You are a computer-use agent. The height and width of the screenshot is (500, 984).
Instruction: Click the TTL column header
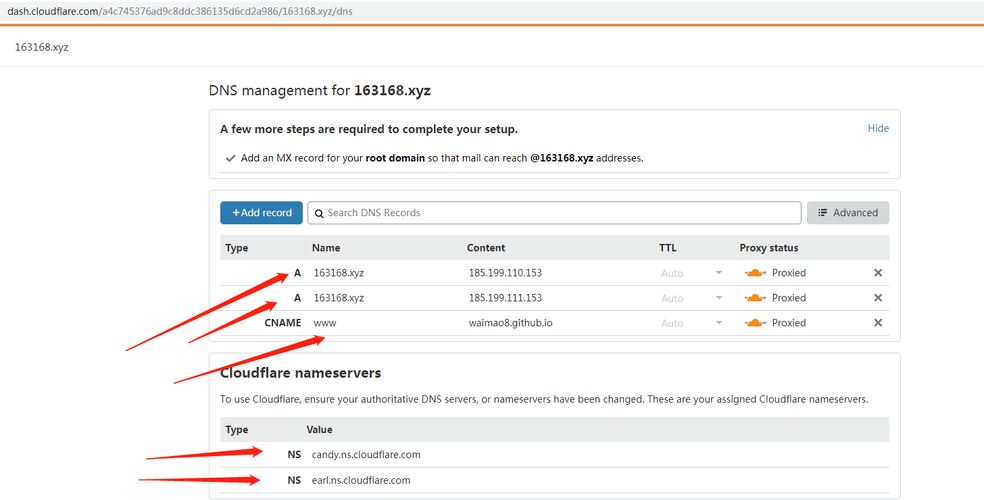tap(668, 248)
